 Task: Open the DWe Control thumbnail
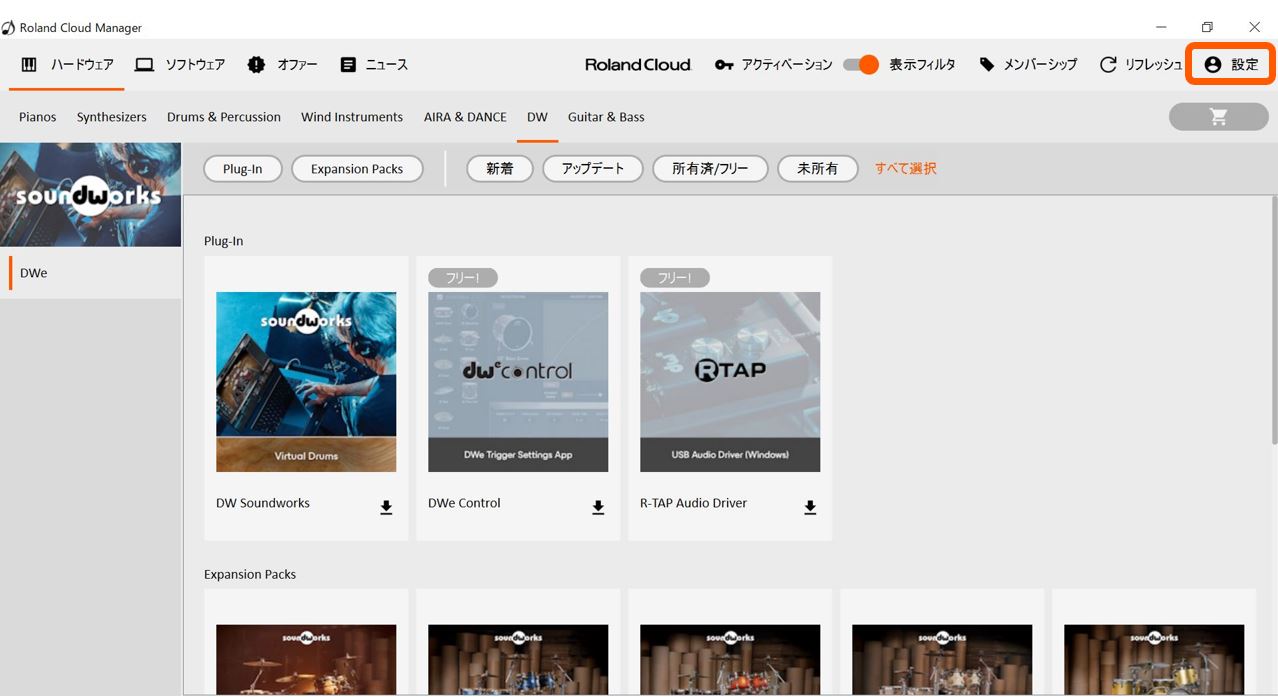[x=518, y=382]
